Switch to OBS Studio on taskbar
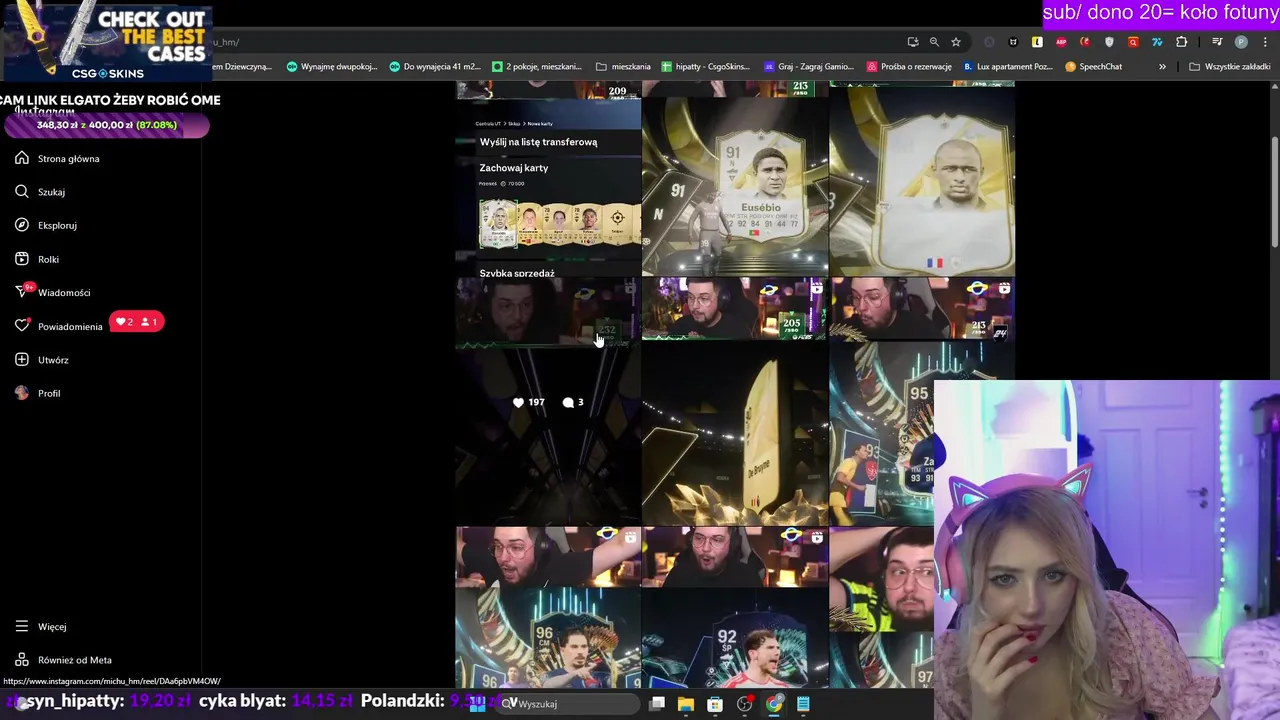Image resolution: width=1280 pixels, height=720 pixels. (744, 704)
